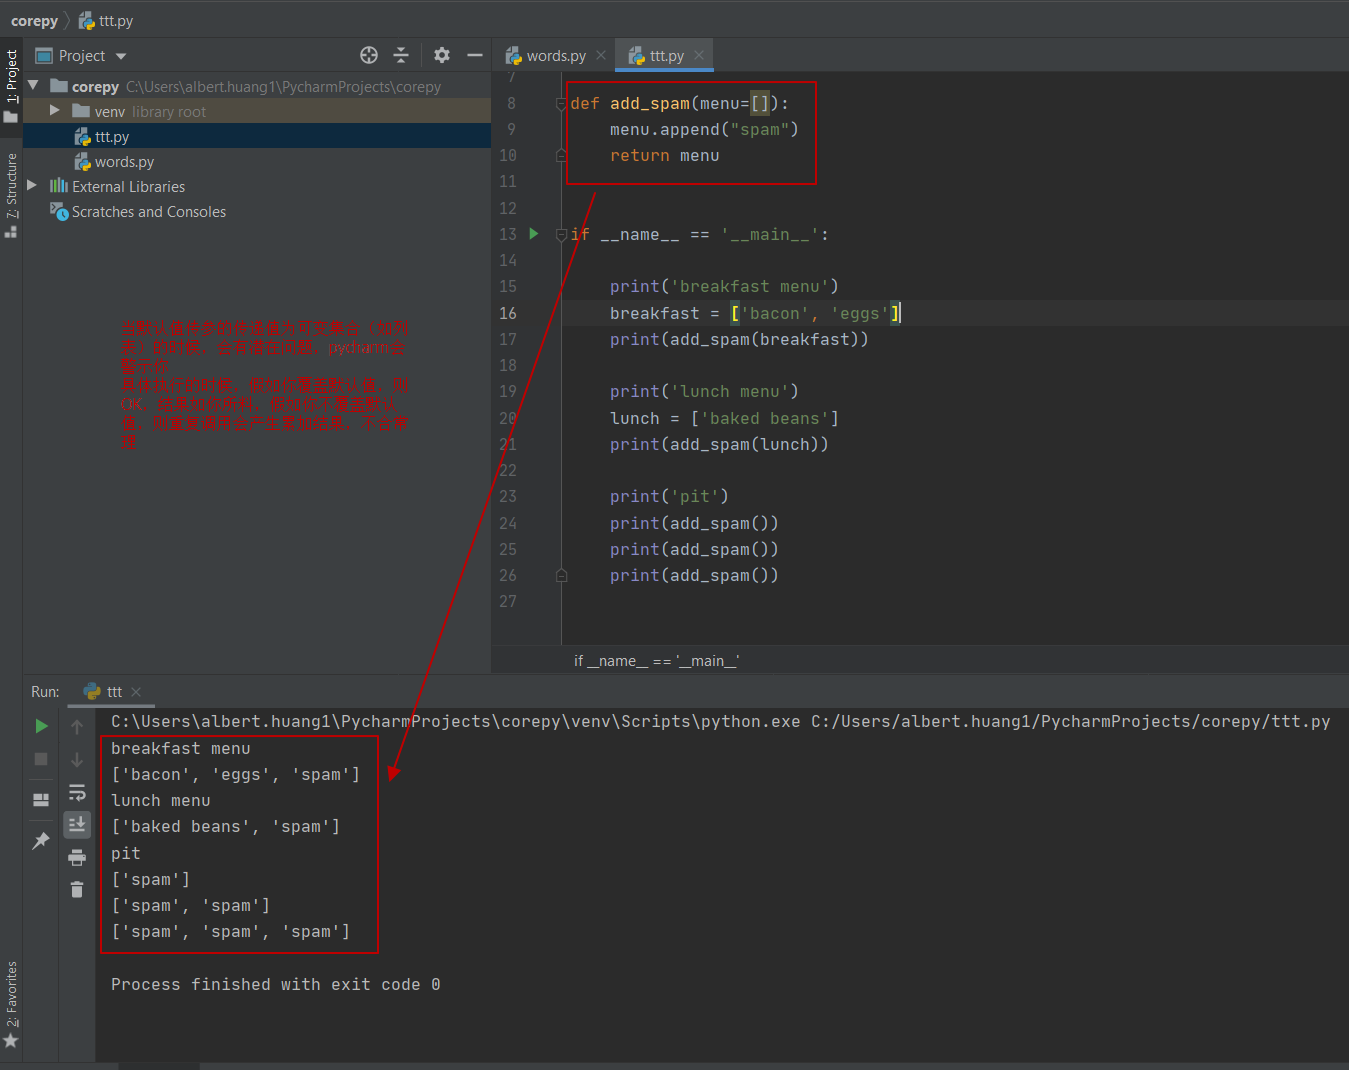Viewport: 1349px width, 1070px height.
Task: Click the 'return menu' code line
Action: point(664,155)
